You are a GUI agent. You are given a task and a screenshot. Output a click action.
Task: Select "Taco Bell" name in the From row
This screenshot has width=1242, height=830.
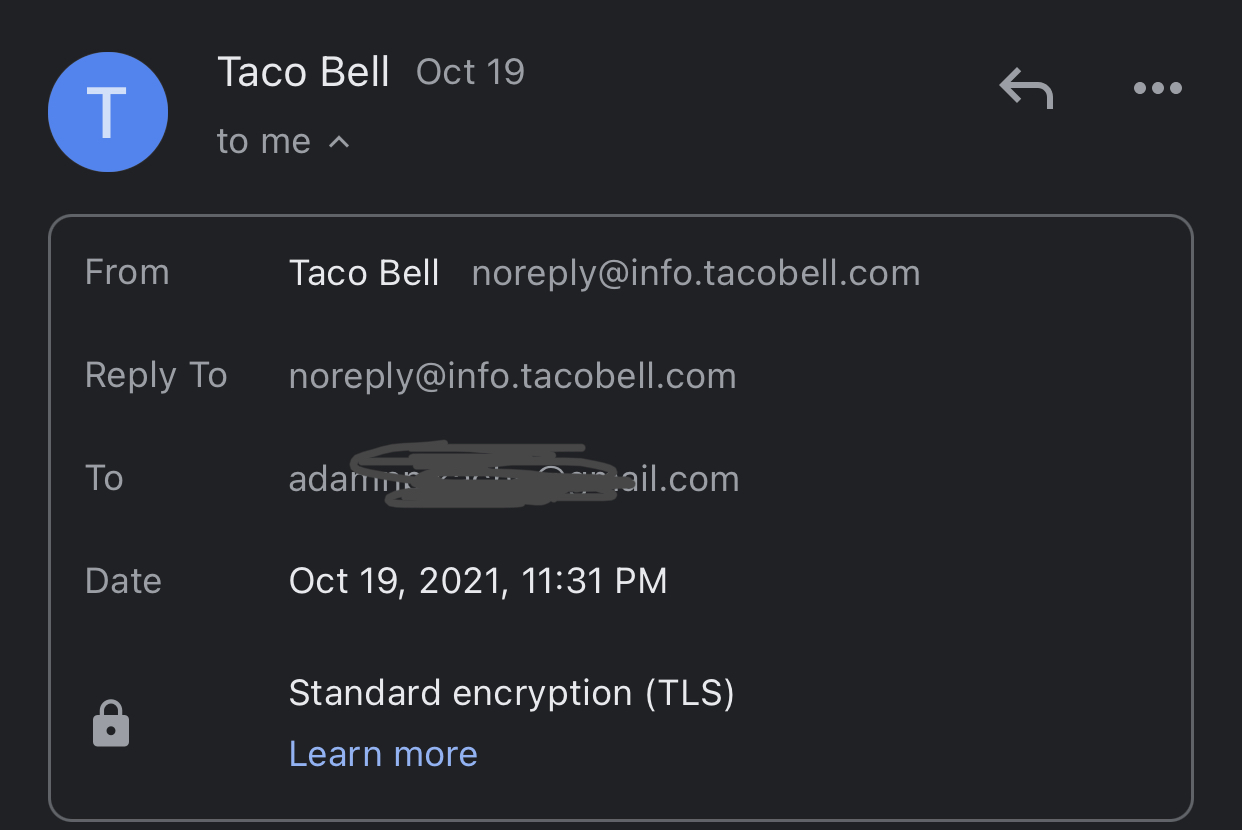(364, 273)
